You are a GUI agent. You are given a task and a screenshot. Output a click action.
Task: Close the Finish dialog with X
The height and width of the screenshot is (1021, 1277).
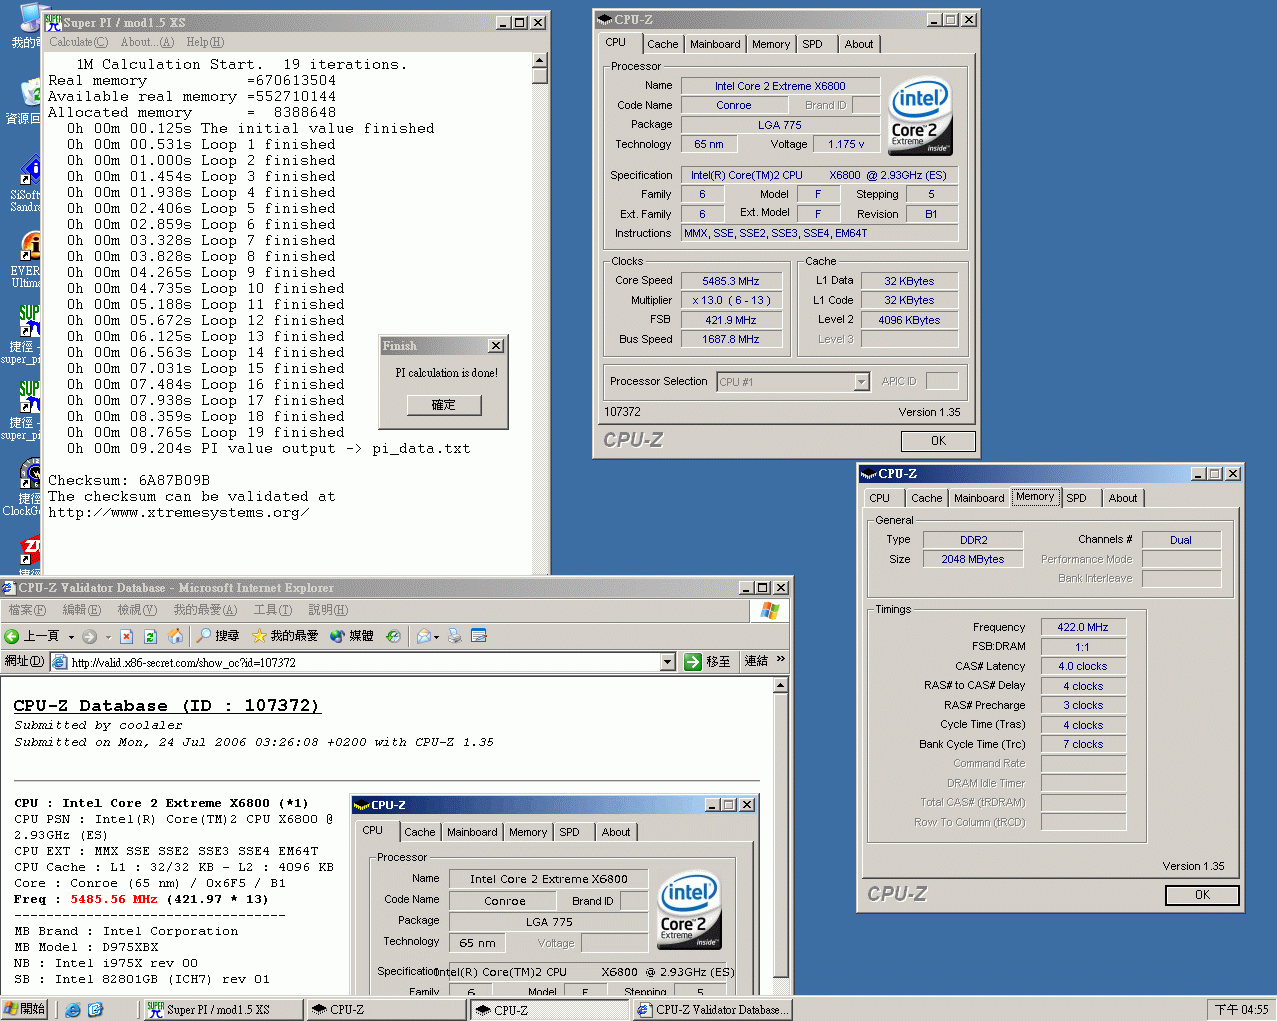pyautogui.click(x=496, y=346)
